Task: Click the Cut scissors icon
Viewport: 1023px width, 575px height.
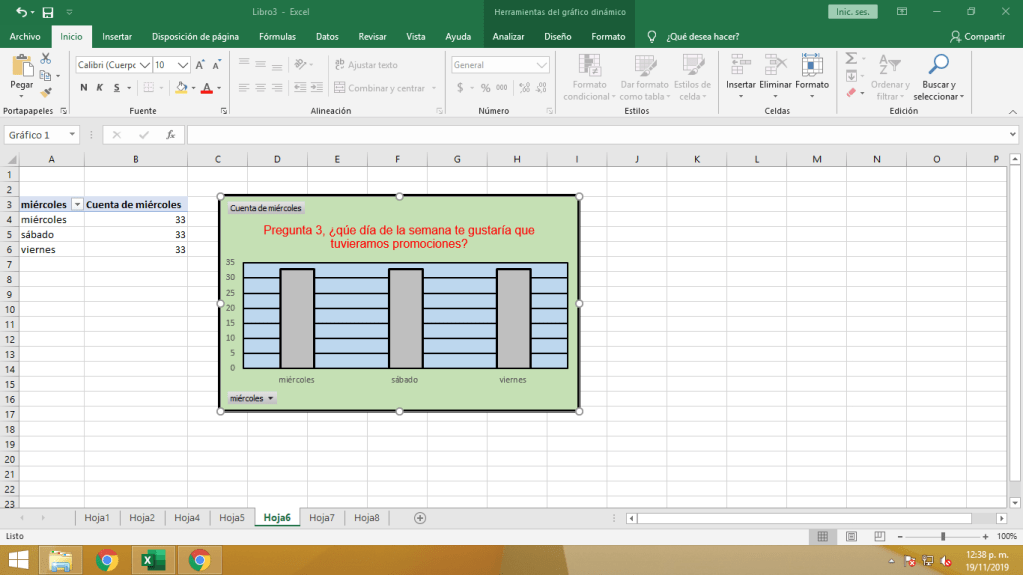Action: [46, 61]
